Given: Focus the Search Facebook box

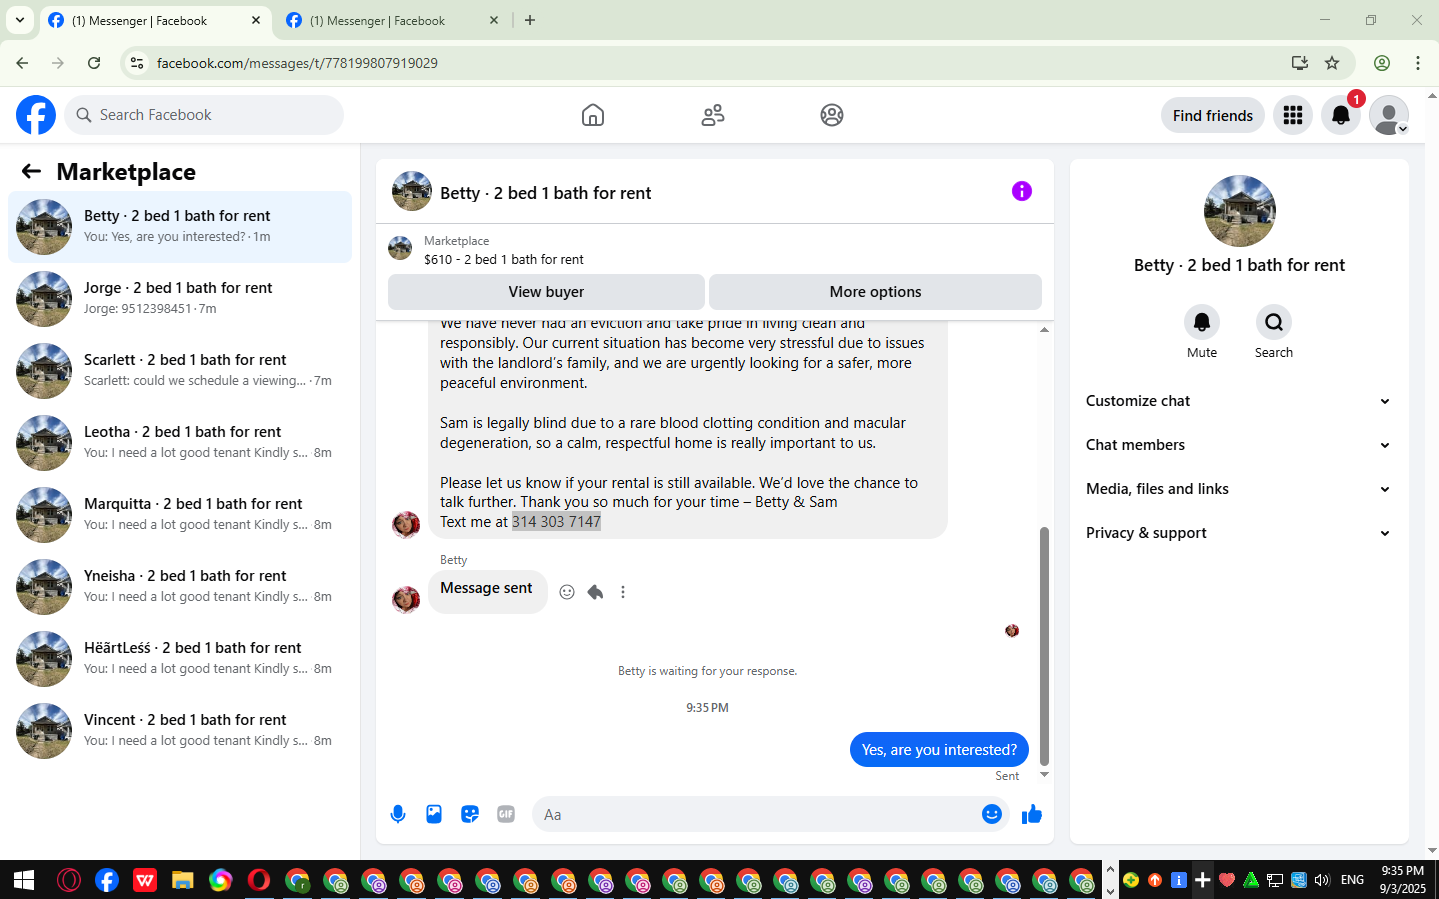Looking at the screenshot, I should [x=204, y=115].
